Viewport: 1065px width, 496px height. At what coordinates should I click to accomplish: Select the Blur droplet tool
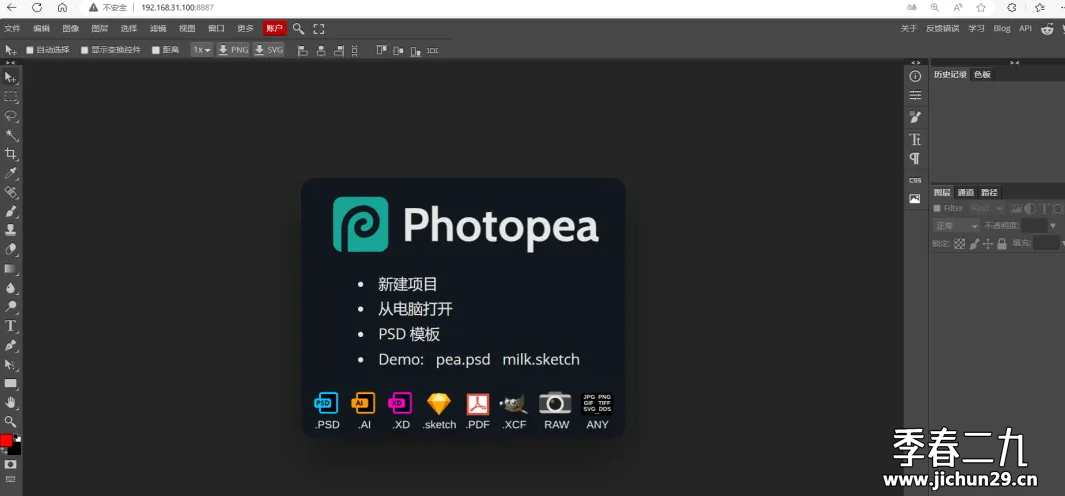click(11, 287)
